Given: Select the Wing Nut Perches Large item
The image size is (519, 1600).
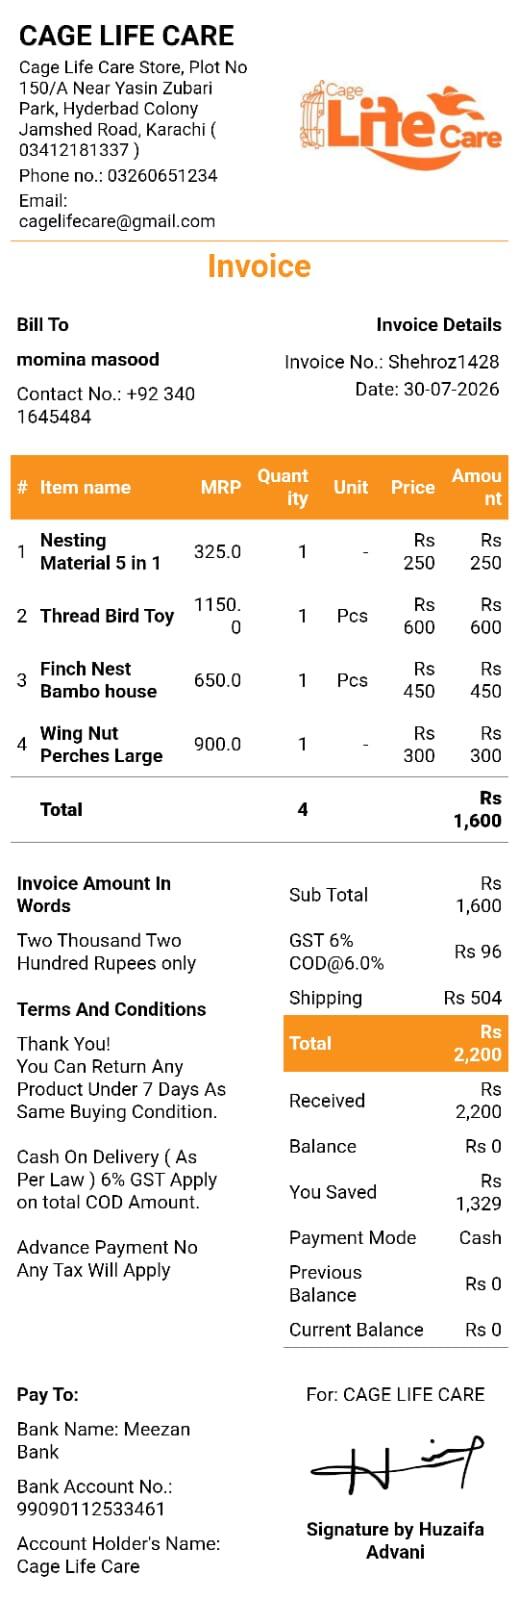Looking at the screenshot, I should [x=101, y=744].
